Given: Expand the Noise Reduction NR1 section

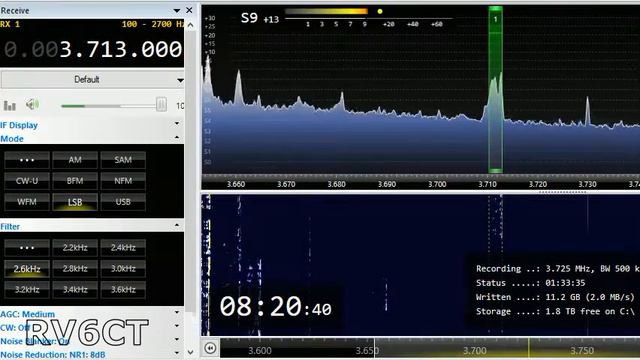Looking at the screenshot, I should (x=177, y=353).
